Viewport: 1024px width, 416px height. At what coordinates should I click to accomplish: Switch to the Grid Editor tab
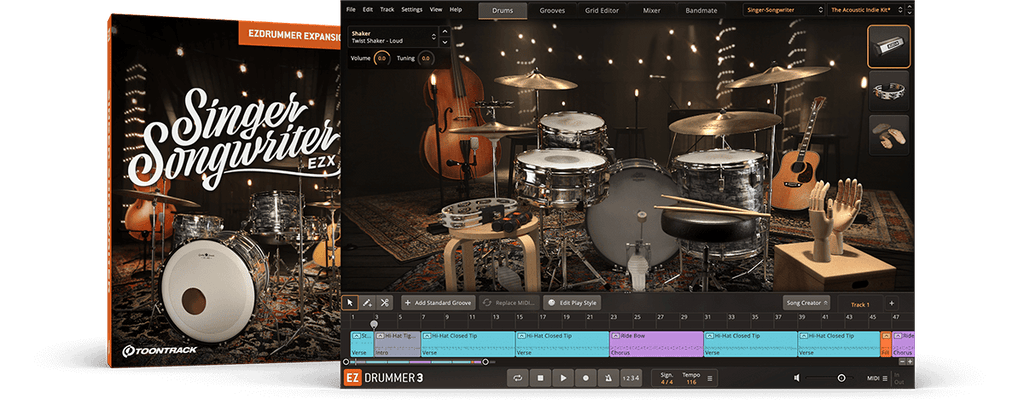(602, 10)
